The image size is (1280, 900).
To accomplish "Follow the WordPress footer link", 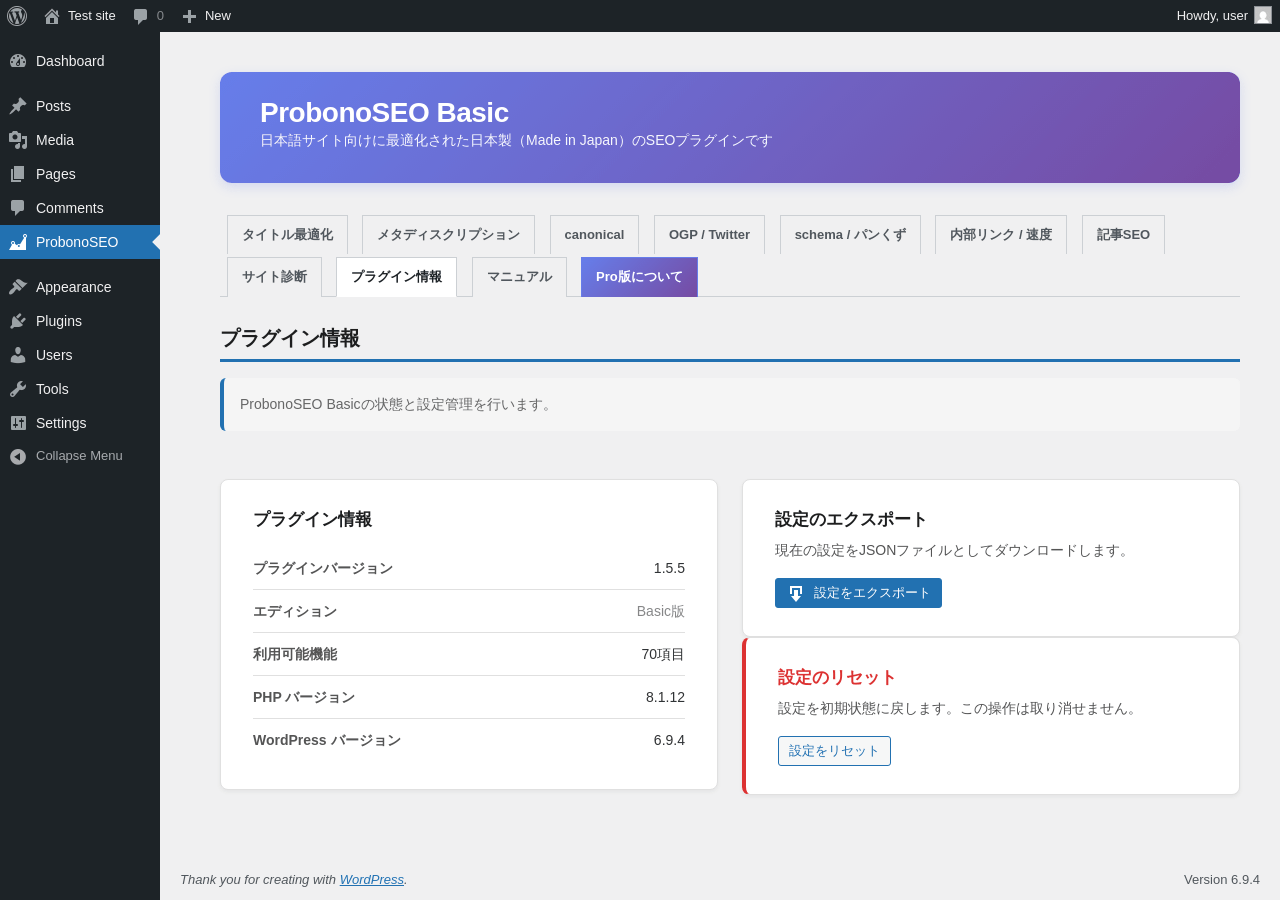I will coord(371,880).
